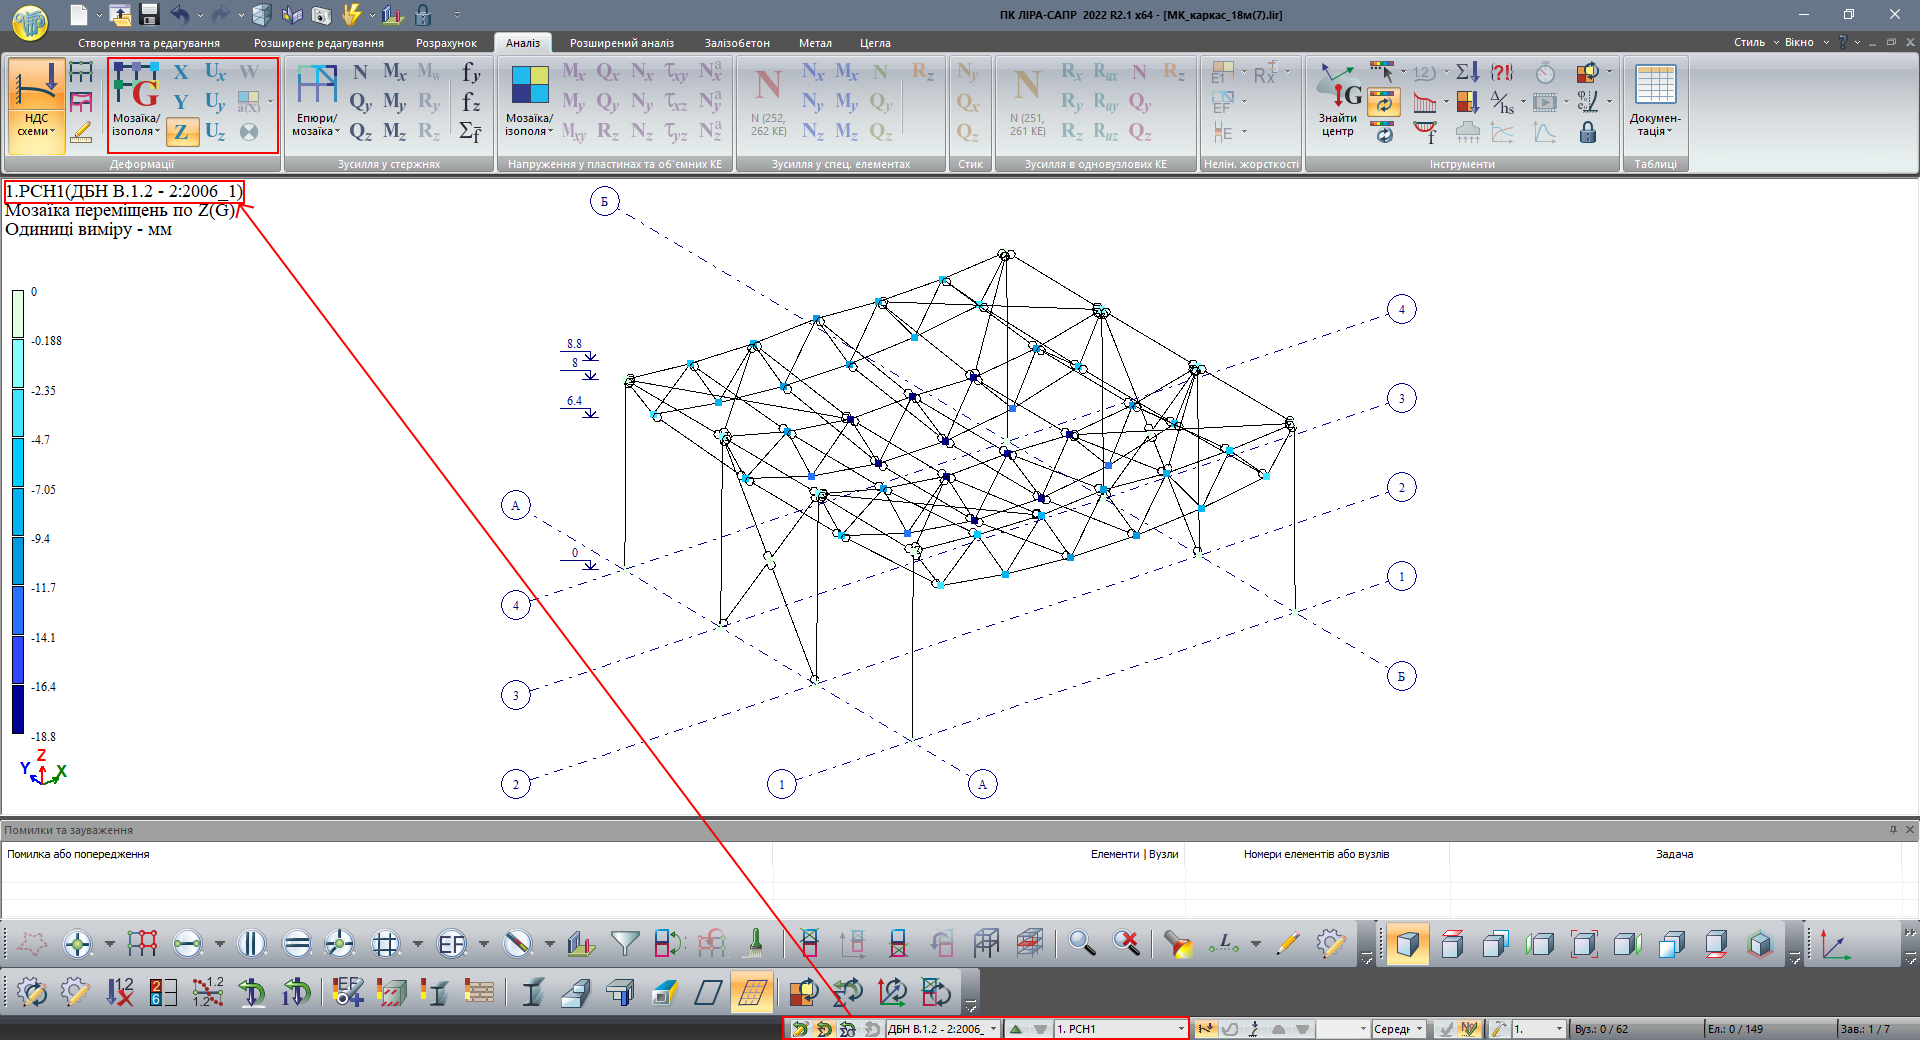Image resolution: width=1920 pixels, height=1040 pixels.
Task: Show Mz bending moment in bars
Action: pyautogui.click(x=394, y=131)
